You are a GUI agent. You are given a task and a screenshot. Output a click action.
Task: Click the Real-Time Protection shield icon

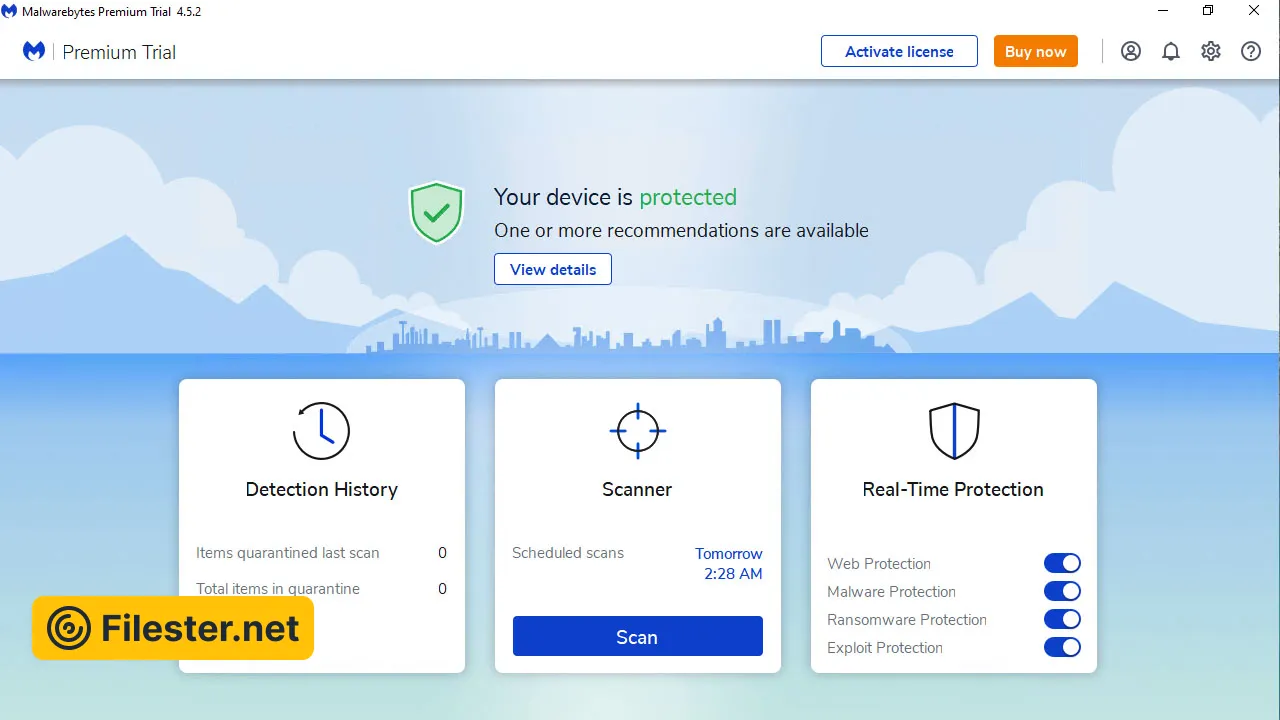click(x=953, y=431)
